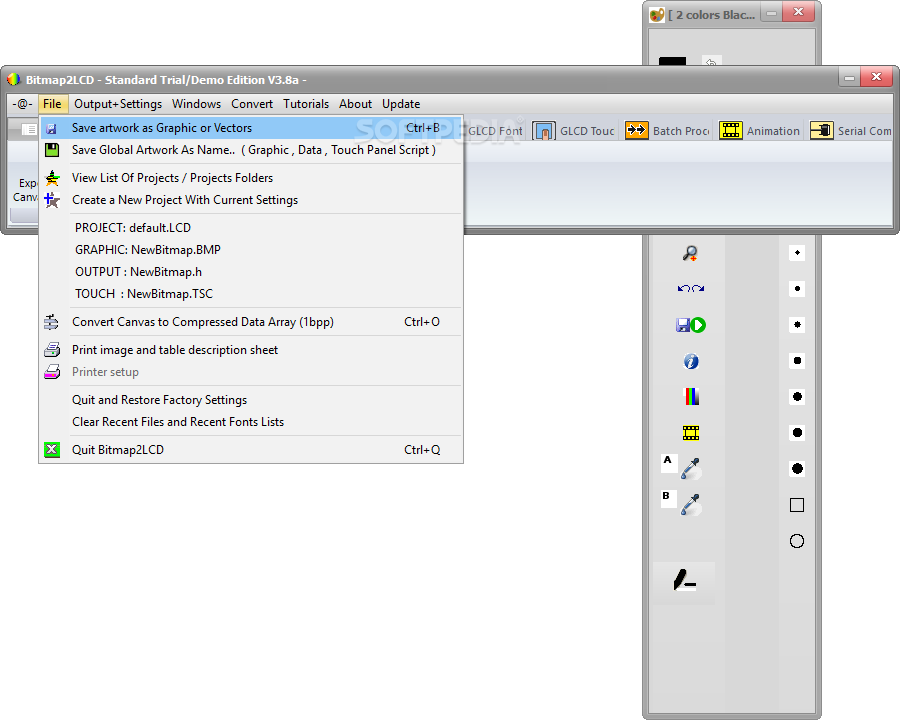Viewport: 900px width, 720px height.
Task: Choose Save artwork as Graphic or Vectors
Action: [251, 128]
